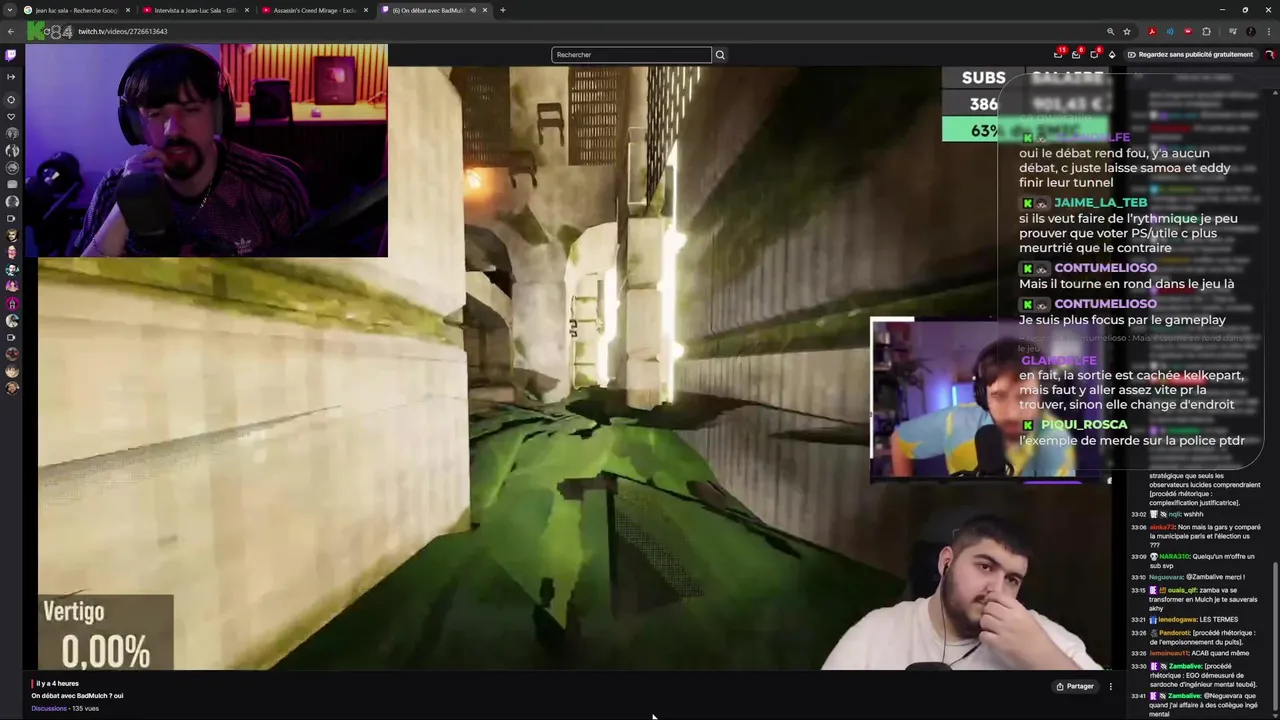Click chat message 'LES TERMES'
The image size is (1280, 720).
click(x=1217, y=620)
